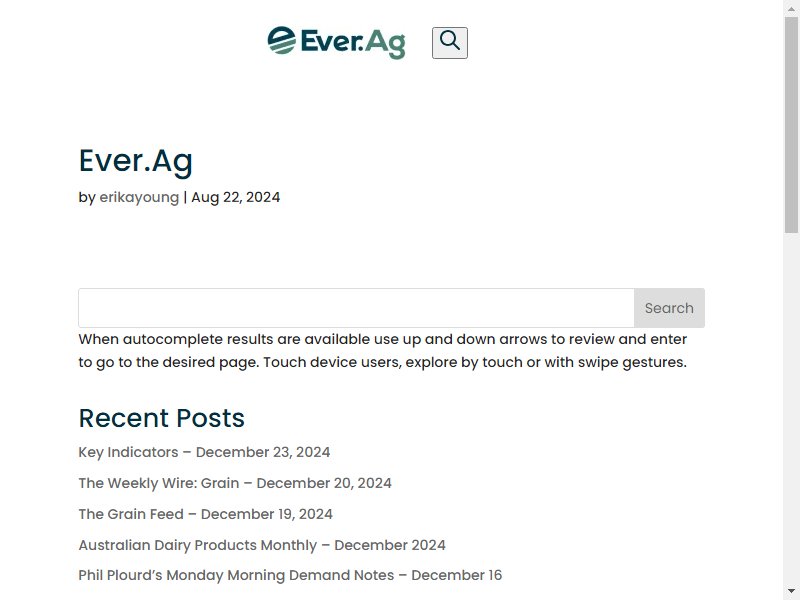Click the scrollbar track below the thumb
800x600 pixels.
791,408
